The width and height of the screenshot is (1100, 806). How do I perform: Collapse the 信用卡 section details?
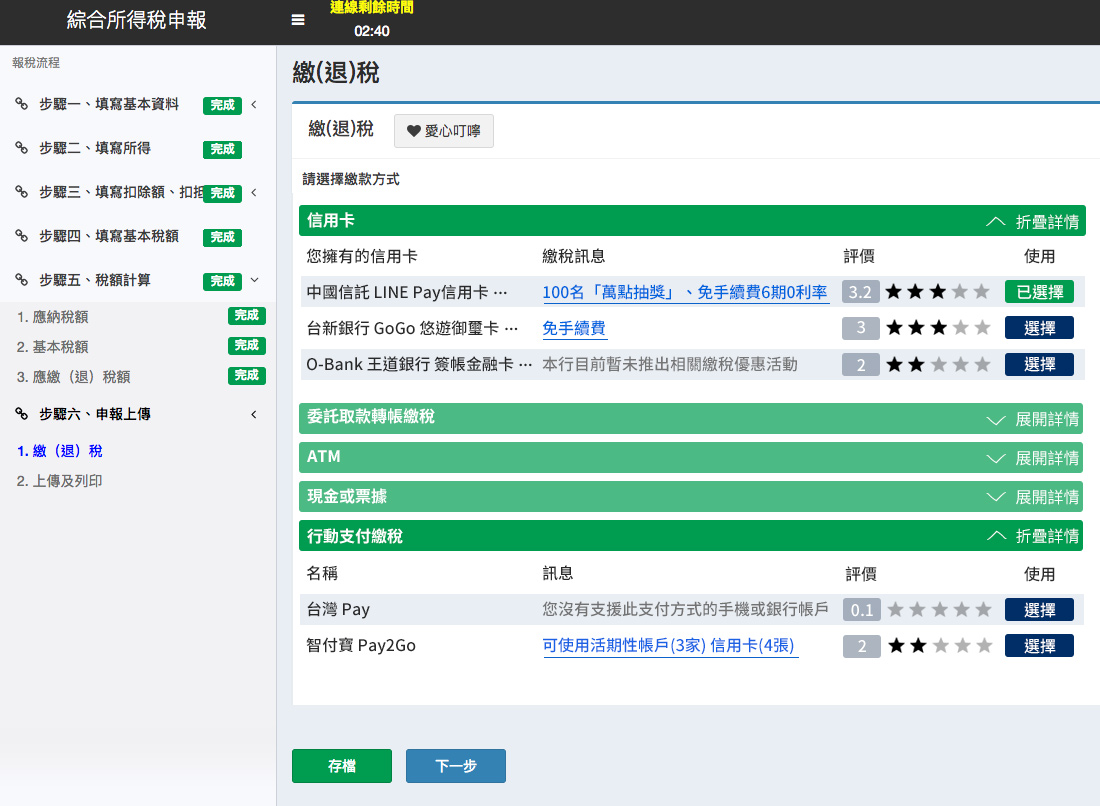pyautogui.click(x=1033, y=221)
